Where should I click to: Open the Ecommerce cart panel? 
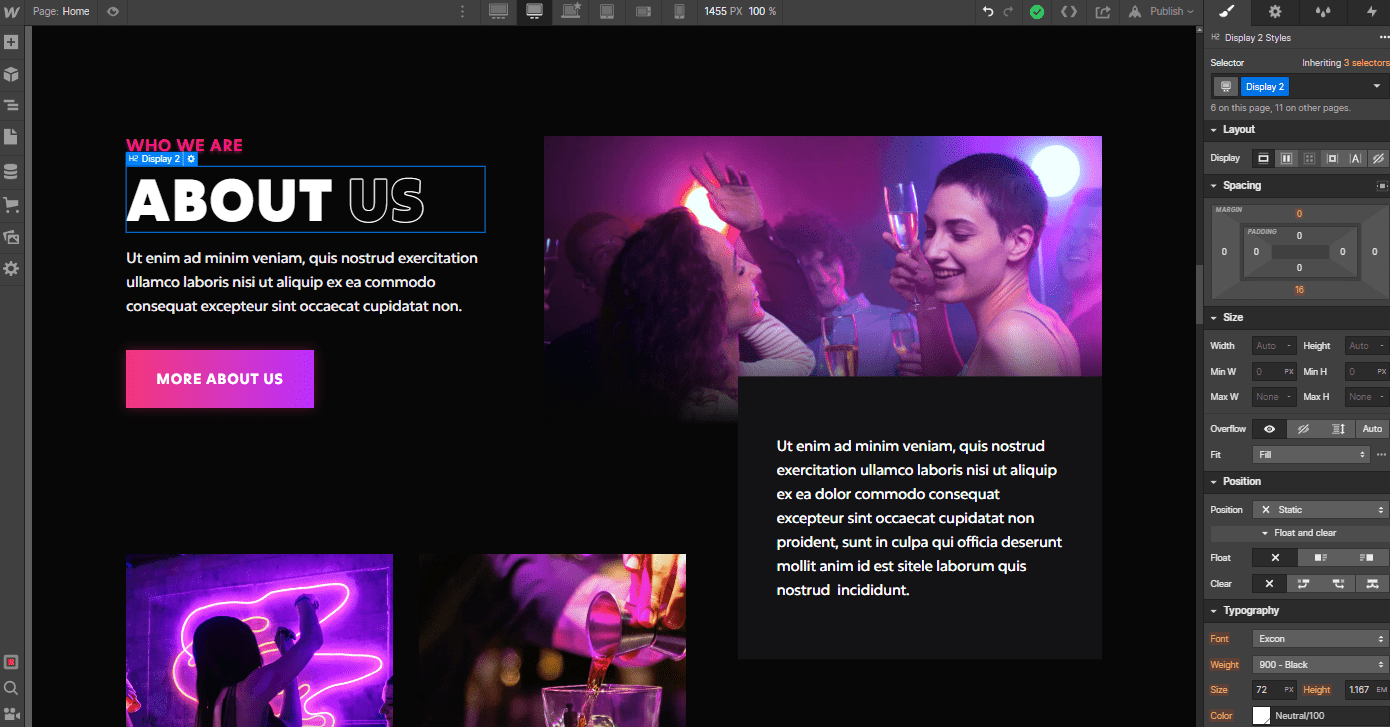point(11,204)
